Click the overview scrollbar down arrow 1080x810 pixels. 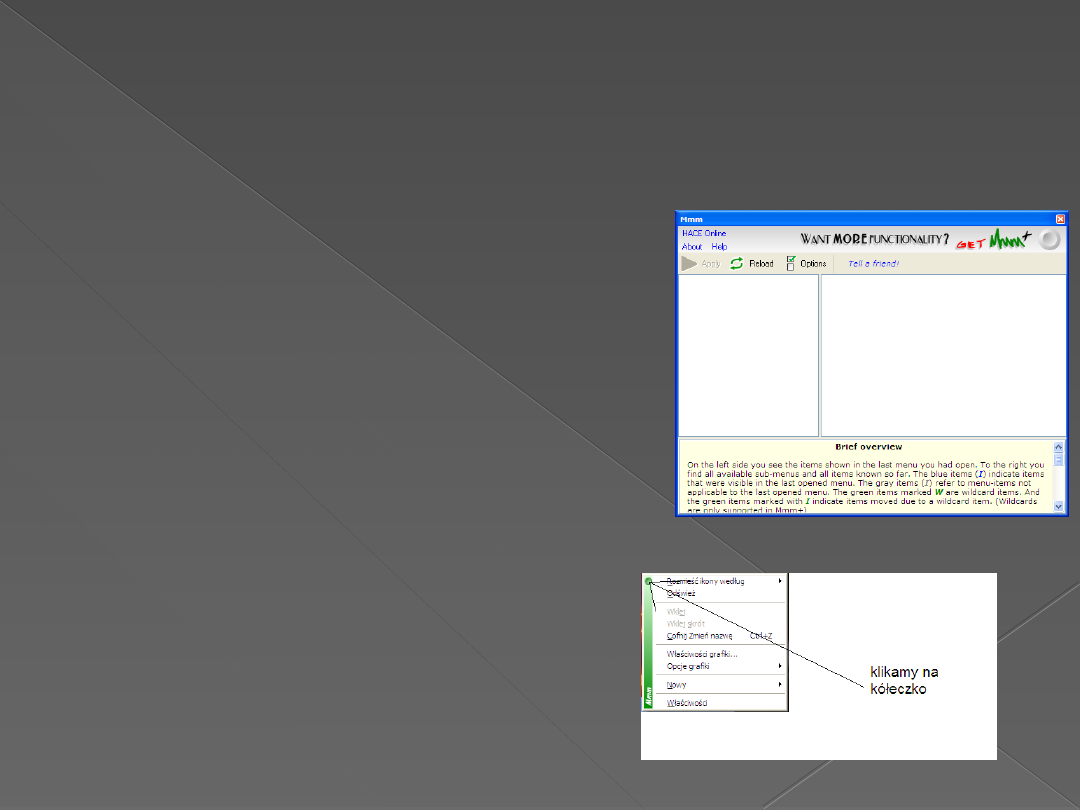coord(1059,507)
